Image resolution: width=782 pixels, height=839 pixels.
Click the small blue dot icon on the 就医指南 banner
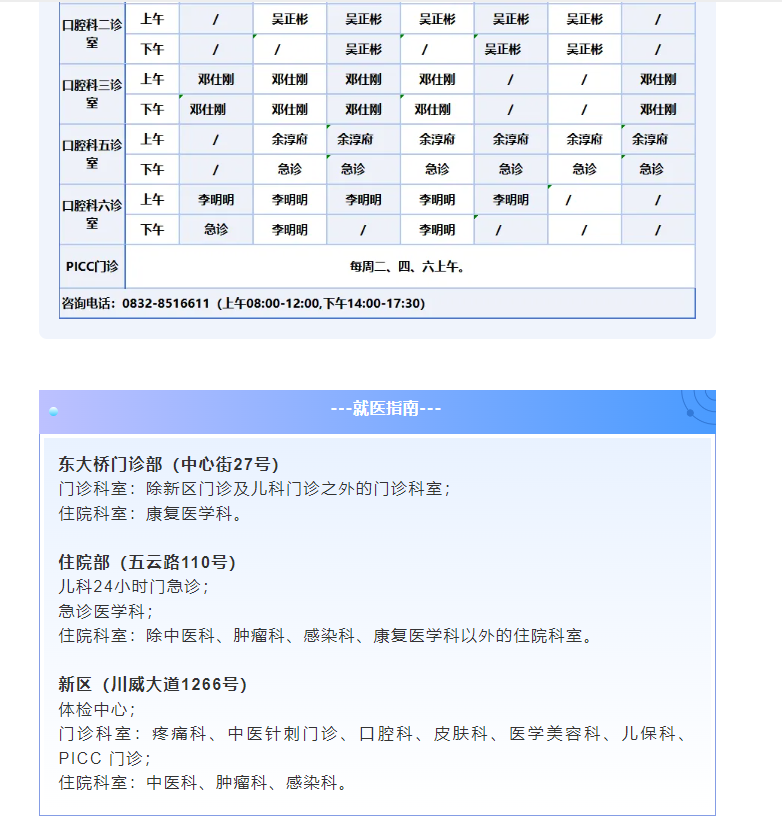(x=53, y=411)
